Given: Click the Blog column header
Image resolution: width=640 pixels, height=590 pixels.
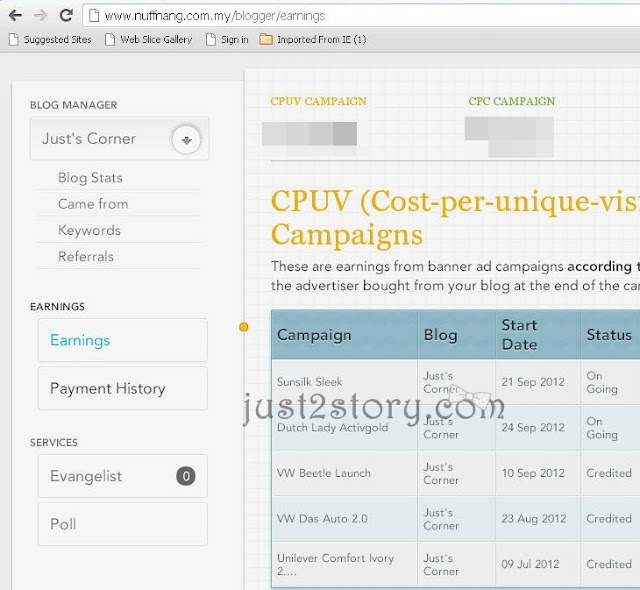Looking at the screenshot, I should [x=457, y=335].
